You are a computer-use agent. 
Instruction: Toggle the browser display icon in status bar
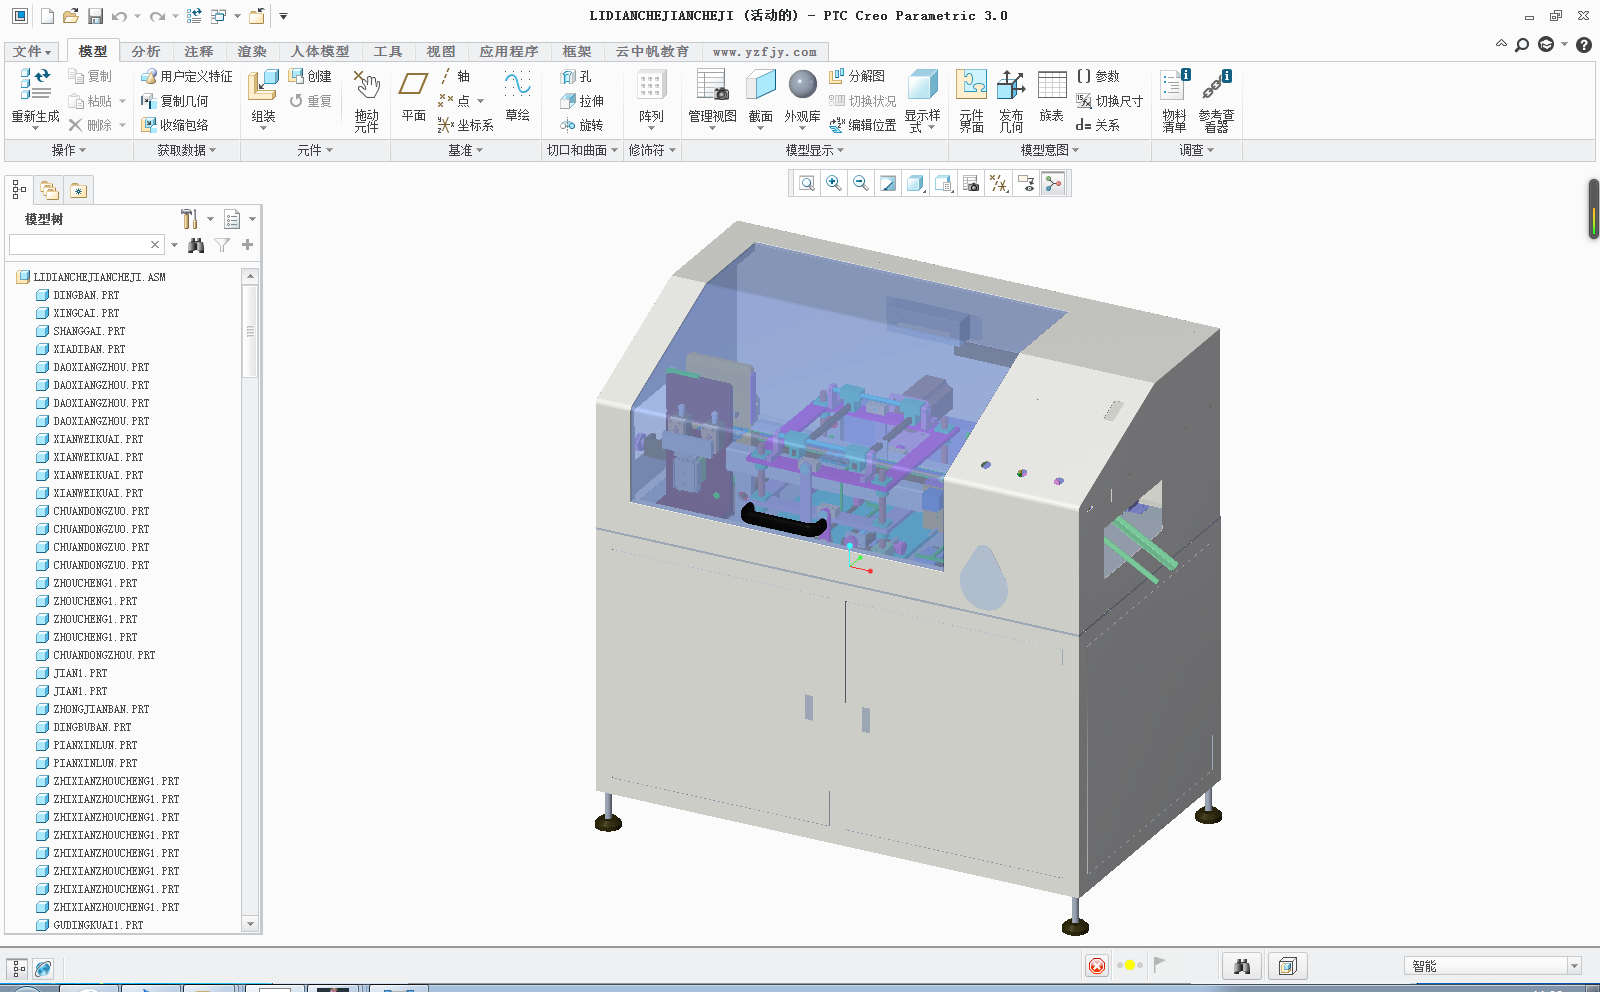(43, 968)
